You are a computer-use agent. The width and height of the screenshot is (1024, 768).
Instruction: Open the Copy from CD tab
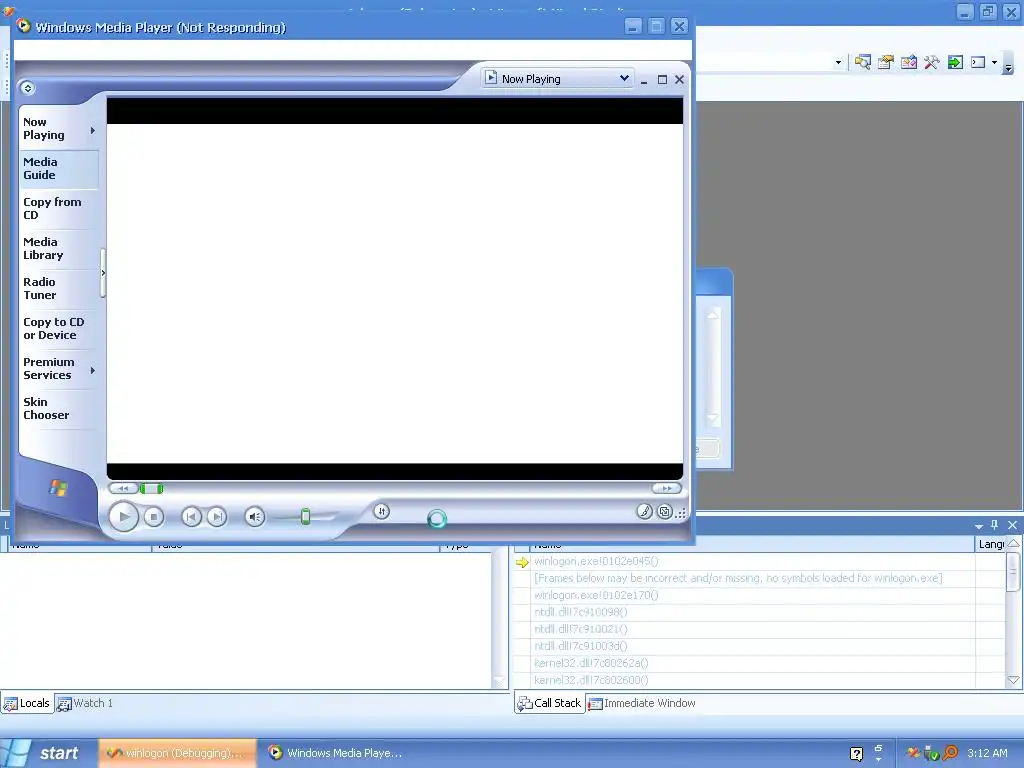click(x=52, y=208)
